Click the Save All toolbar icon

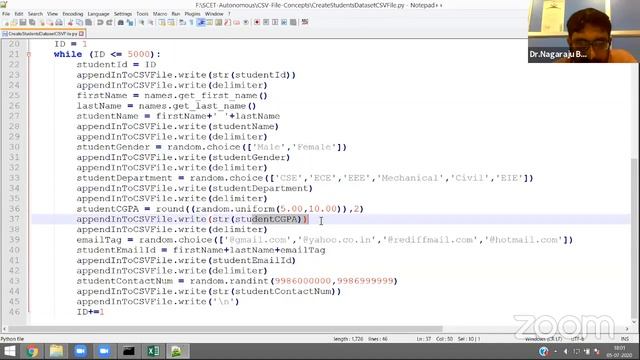coord(32,22)
